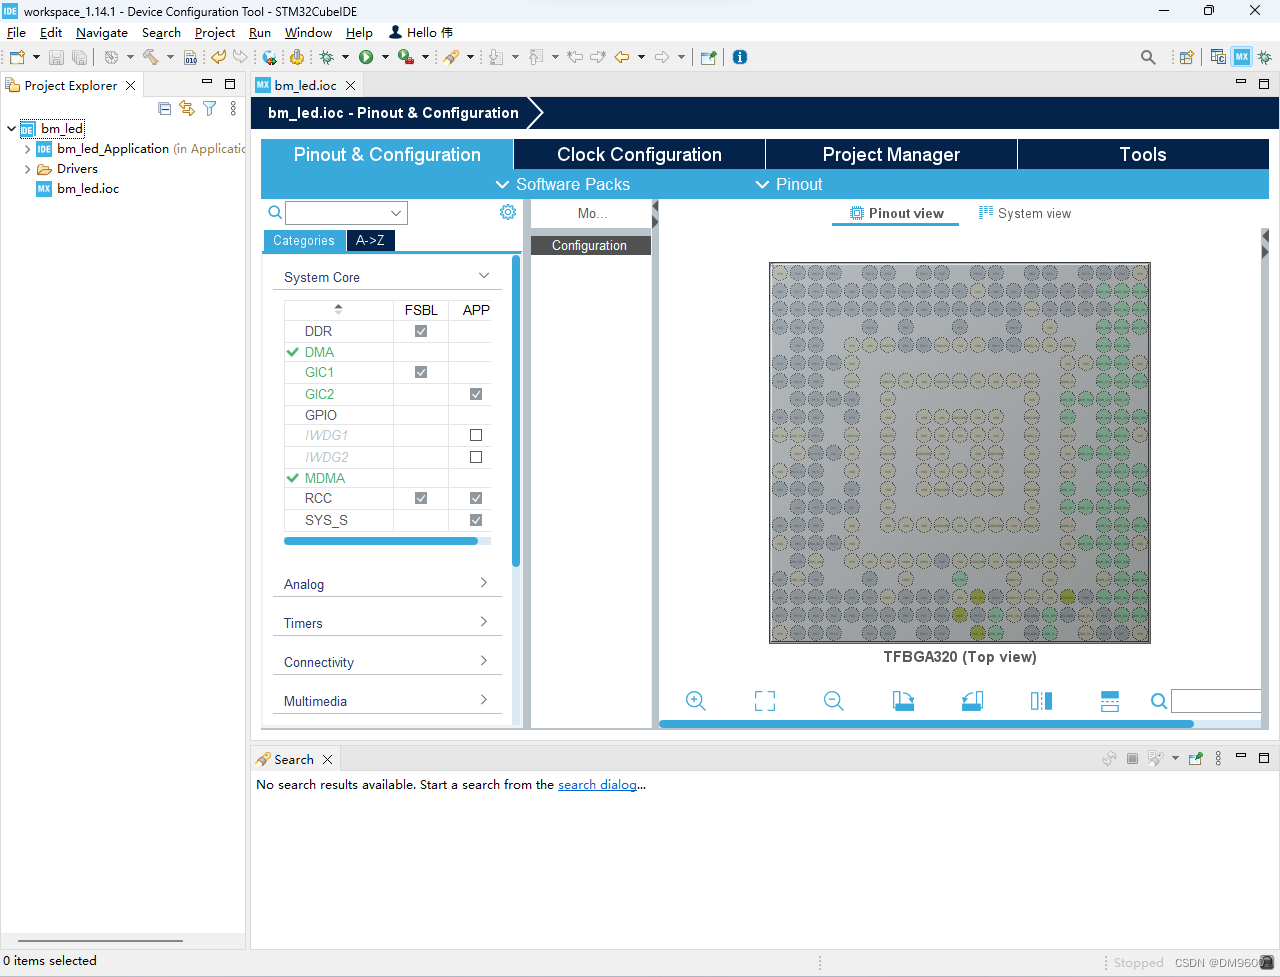
Task: Open the Software Packs dropdown
Action: 563,184
